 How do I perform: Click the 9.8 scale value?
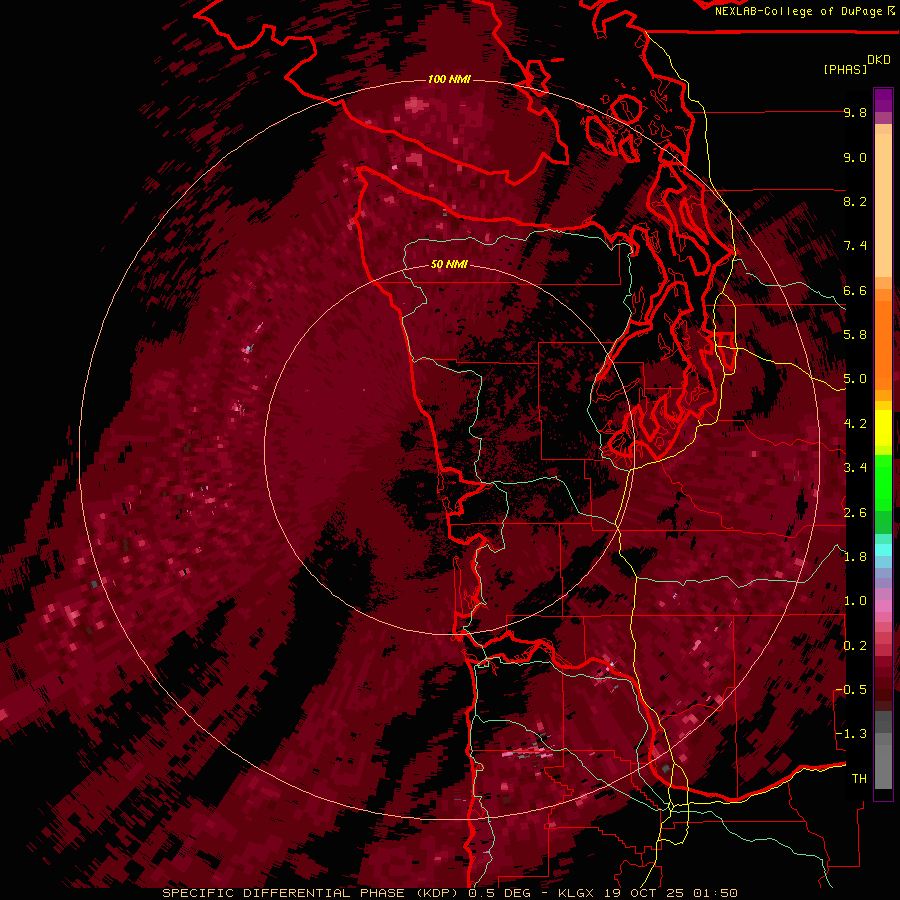coord(855,113)
